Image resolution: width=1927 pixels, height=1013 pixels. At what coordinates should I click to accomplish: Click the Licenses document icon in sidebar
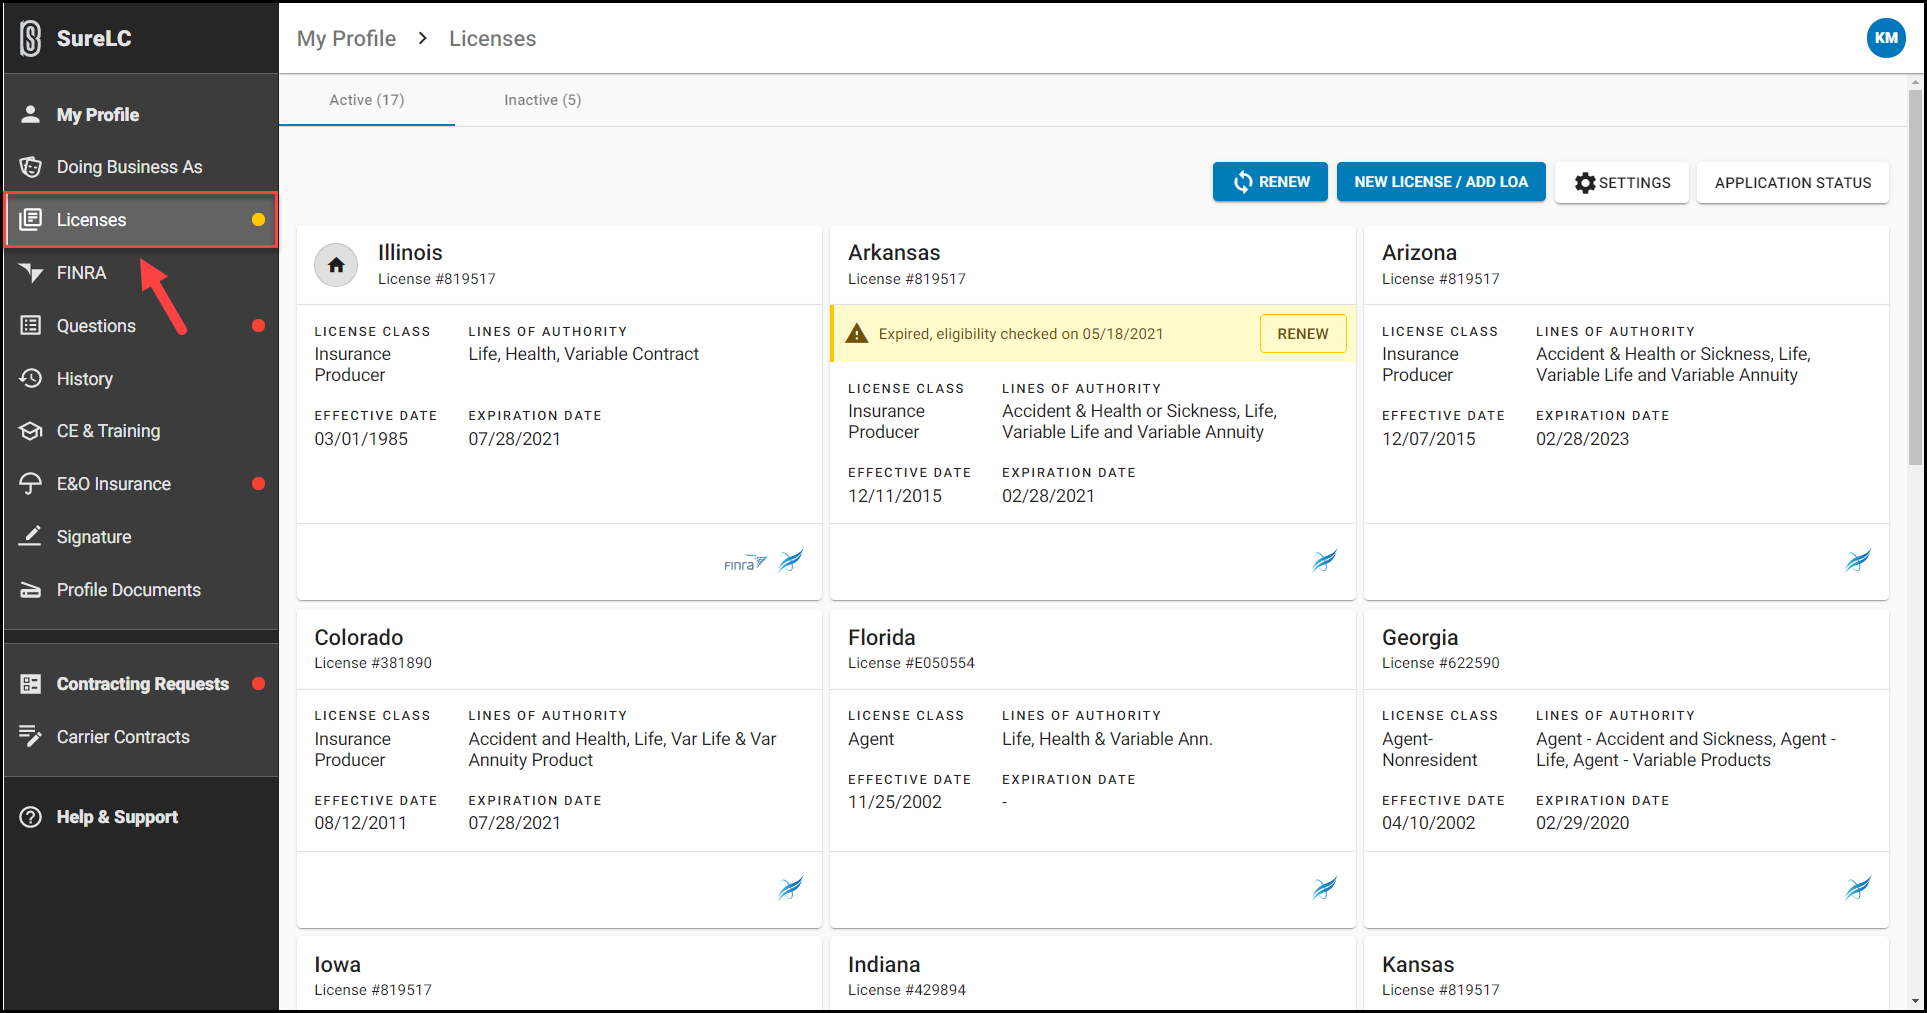pos(31,219)
